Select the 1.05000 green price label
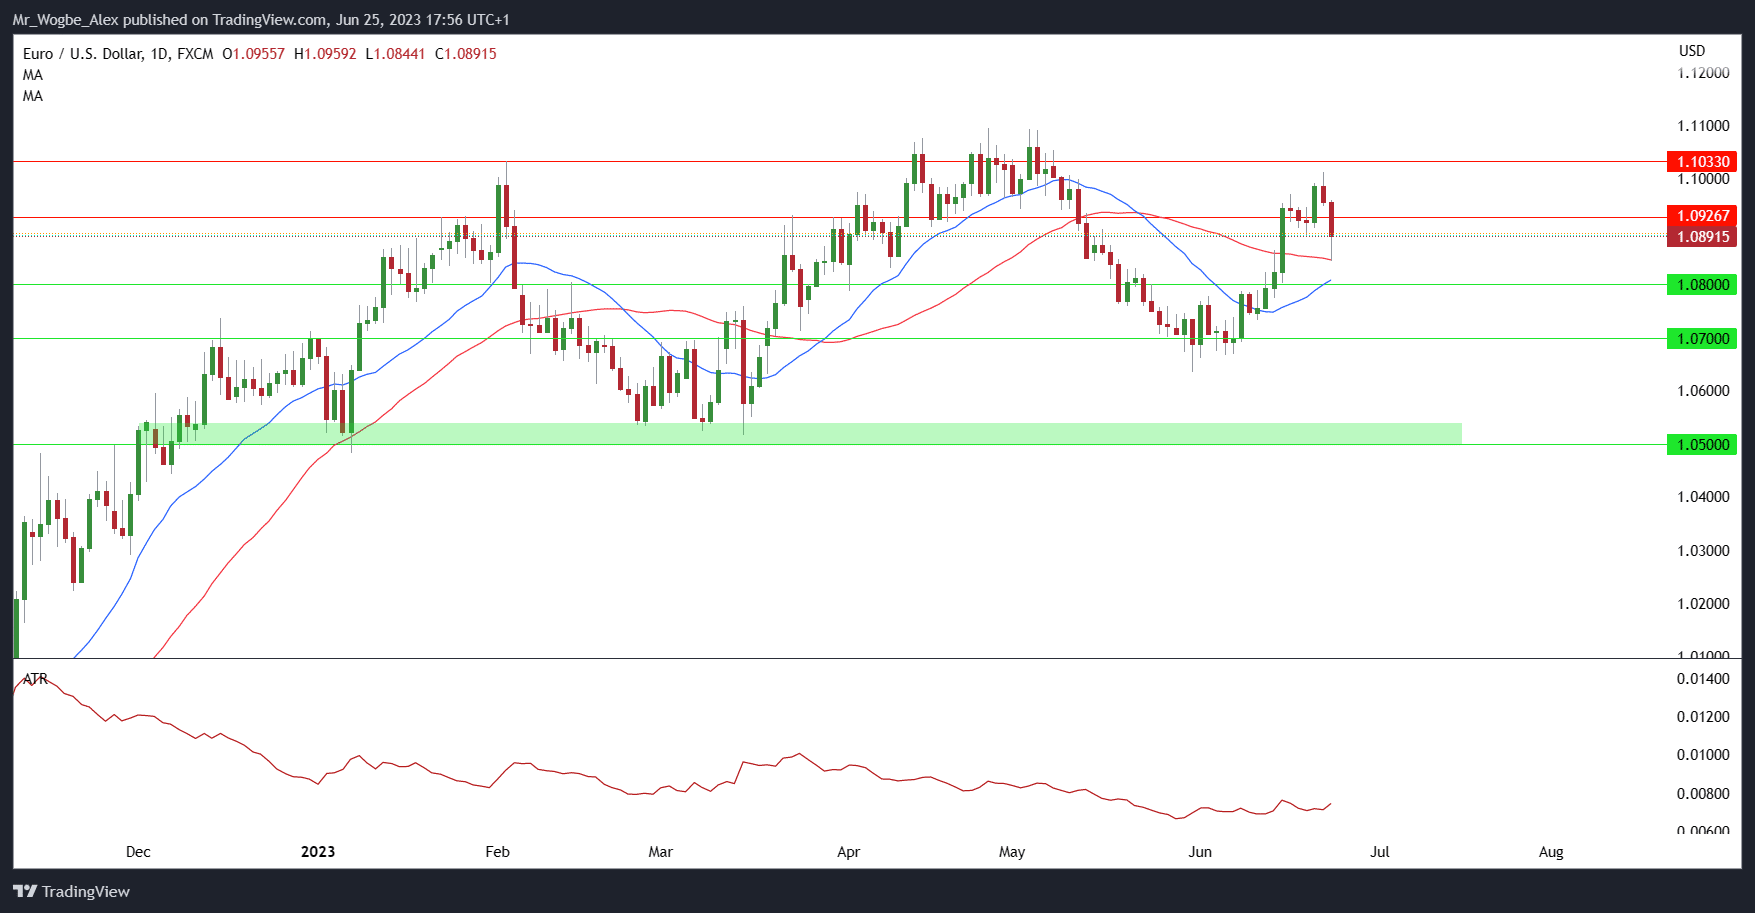This screenshot has width=1755, height=913. (x=1702, y=445)
